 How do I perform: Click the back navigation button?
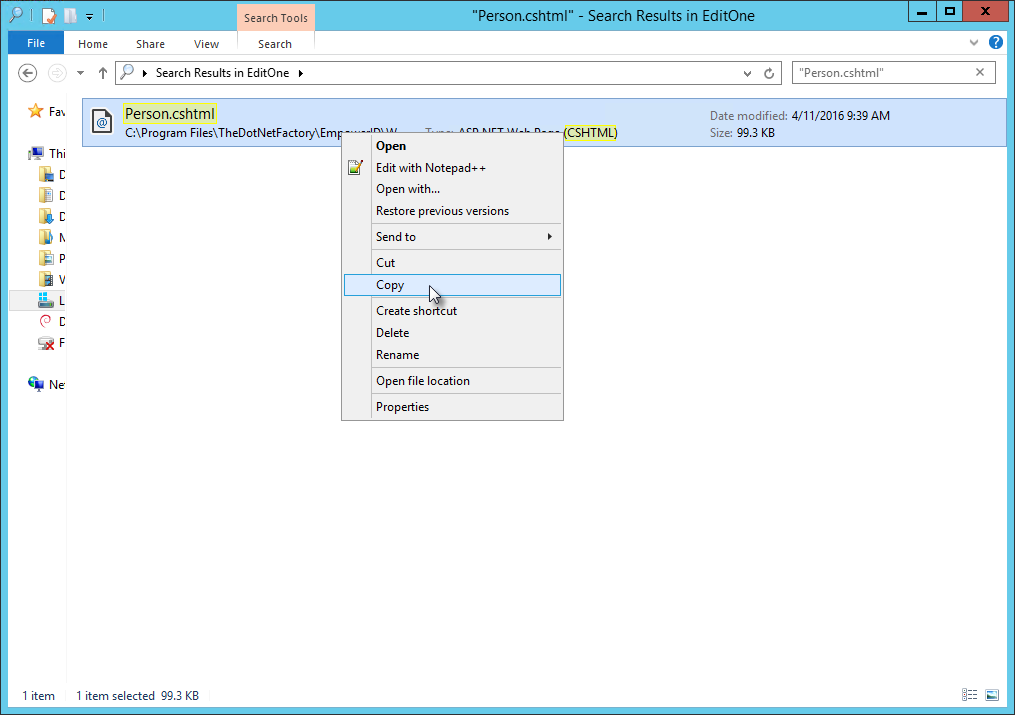click(x=27, y=72)
